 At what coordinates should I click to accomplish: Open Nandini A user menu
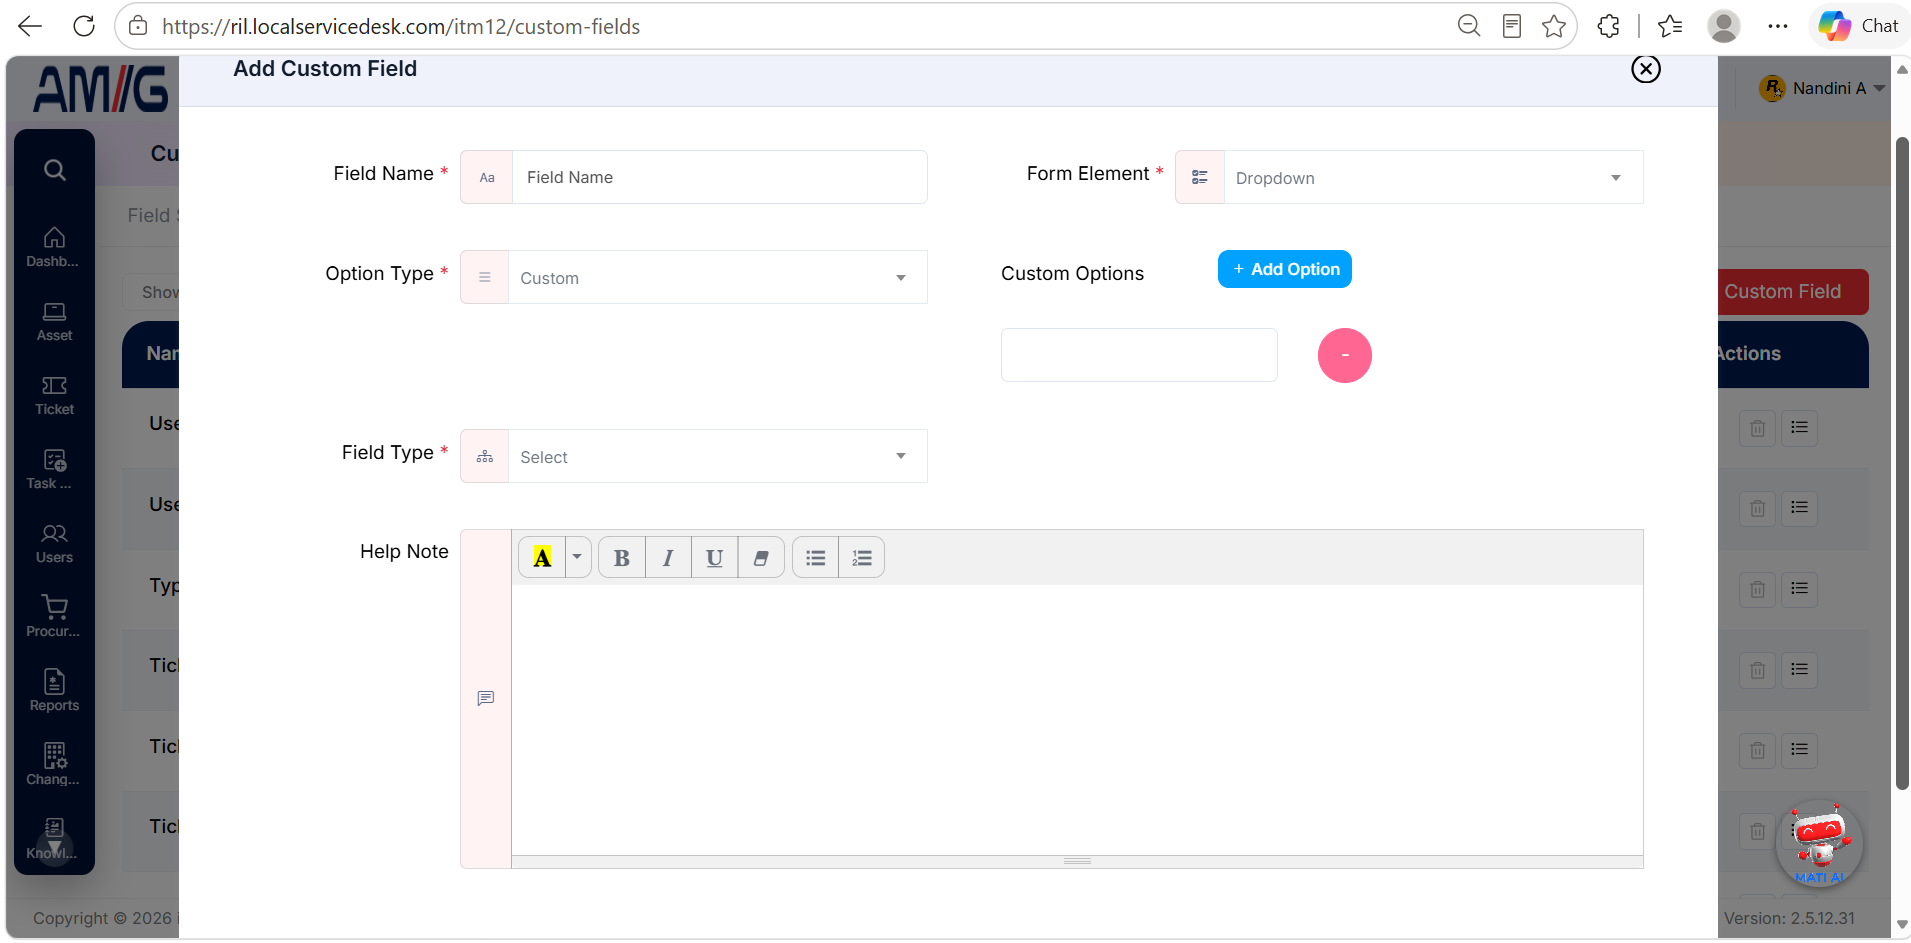(x=1822, y=88)
